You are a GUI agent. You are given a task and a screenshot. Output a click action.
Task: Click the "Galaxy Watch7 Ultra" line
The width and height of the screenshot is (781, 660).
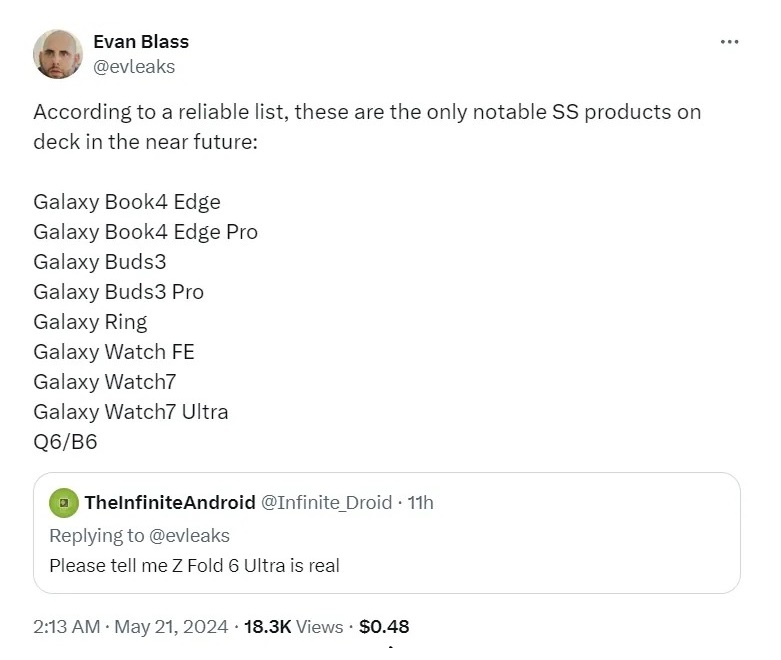click(x=130, y=411)
